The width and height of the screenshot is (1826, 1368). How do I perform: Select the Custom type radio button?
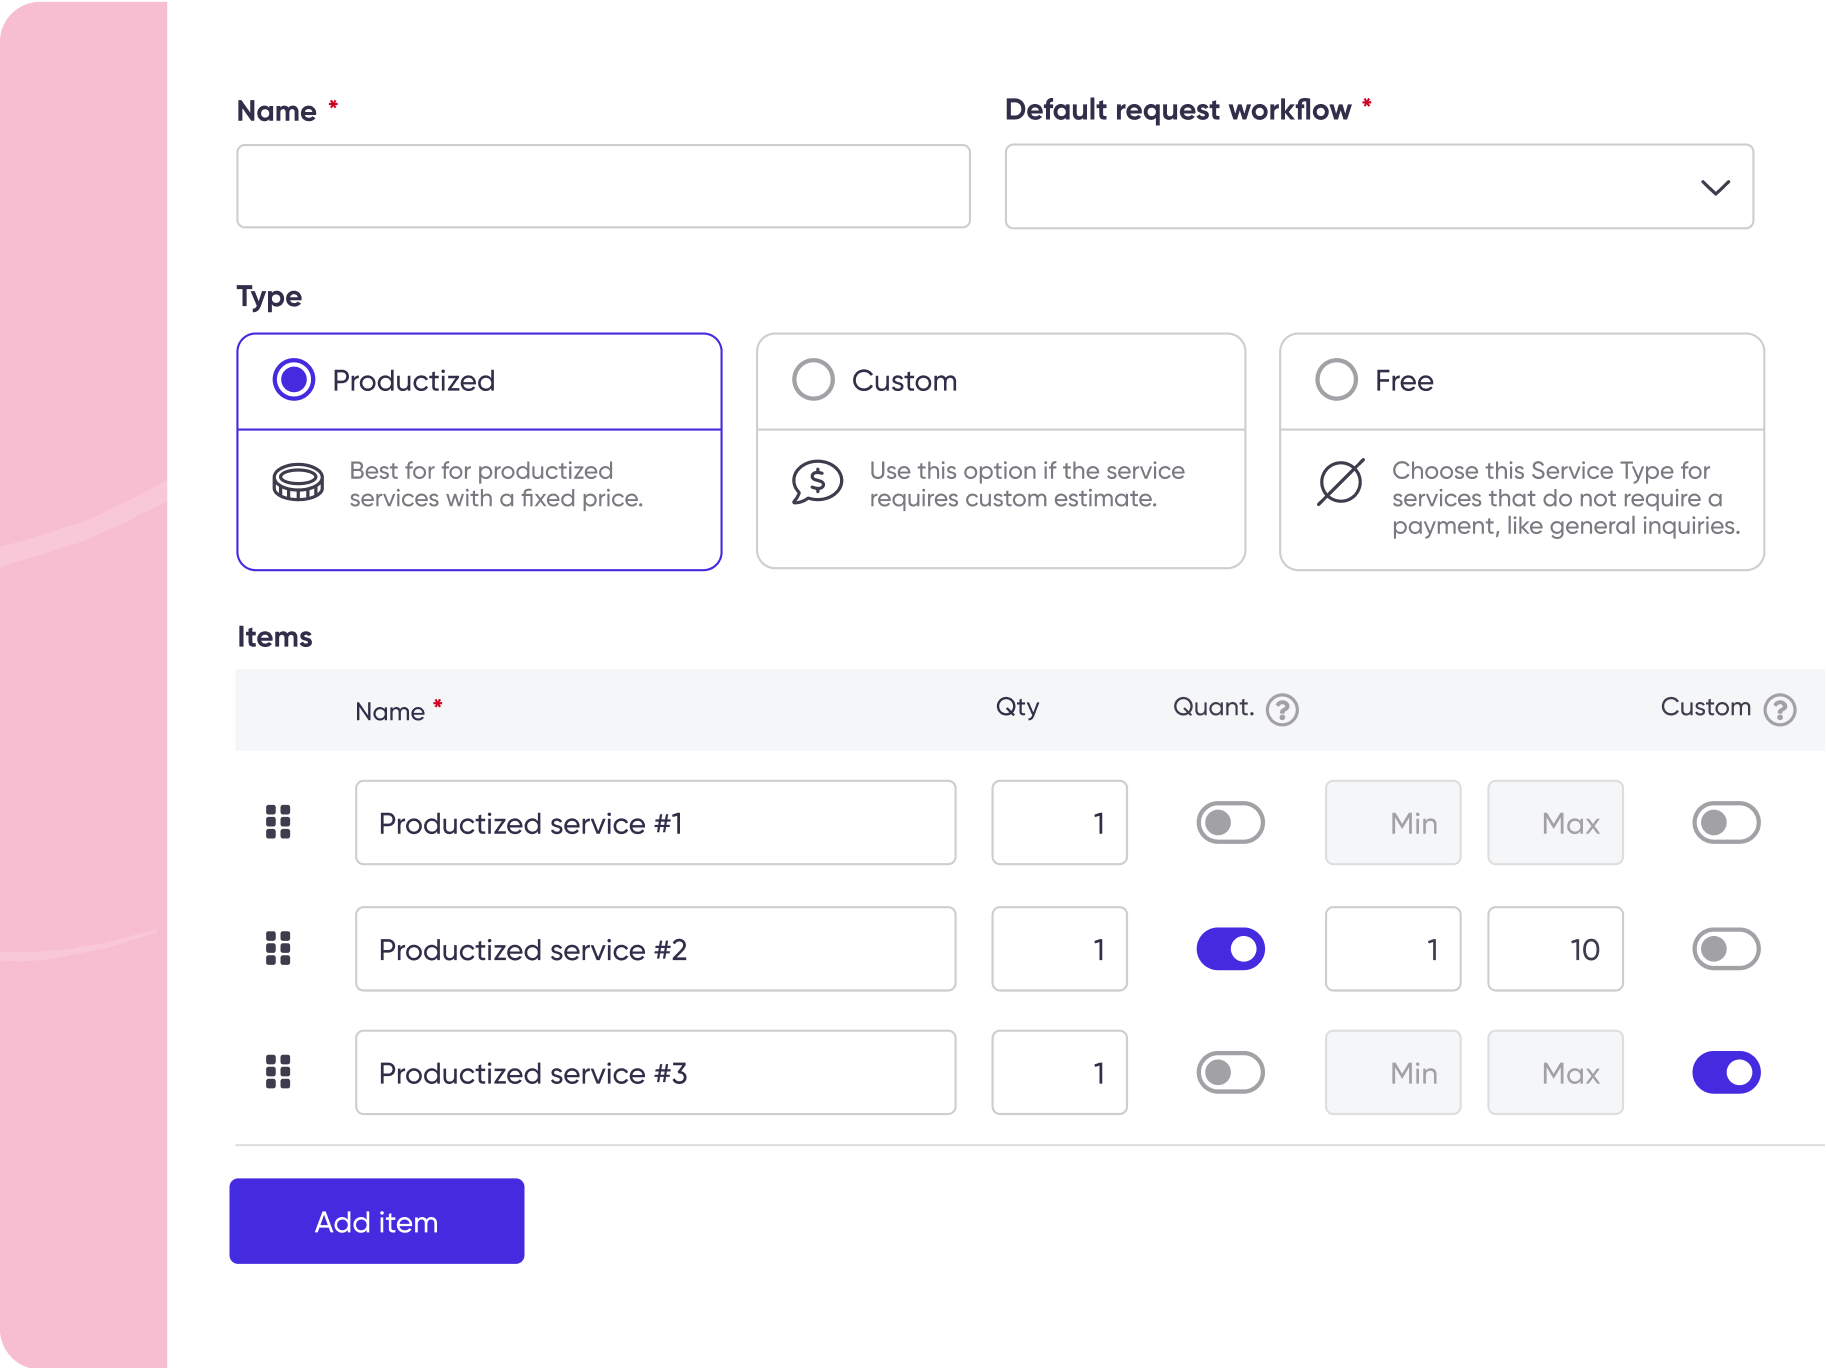coord(813,380)
